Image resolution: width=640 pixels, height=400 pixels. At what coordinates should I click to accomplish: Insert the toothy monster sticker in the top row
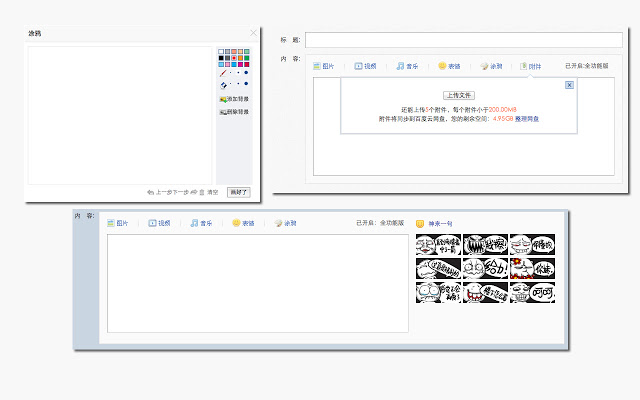click(x=485, y=244)
